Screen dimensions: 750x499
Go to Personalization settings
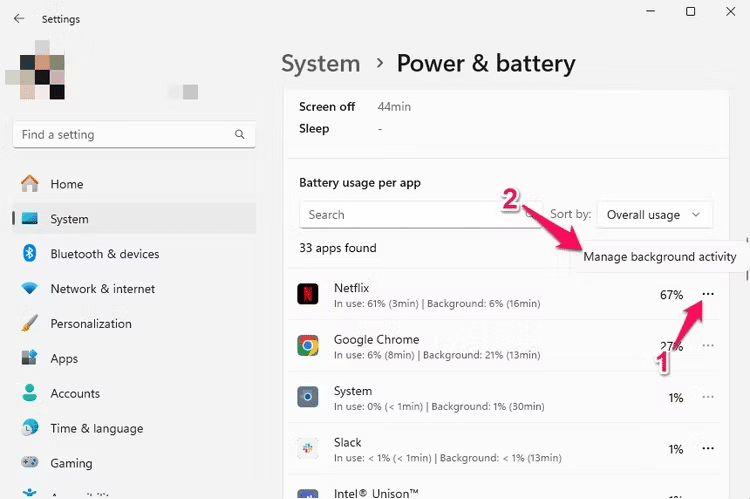click(x=90, y=324)
